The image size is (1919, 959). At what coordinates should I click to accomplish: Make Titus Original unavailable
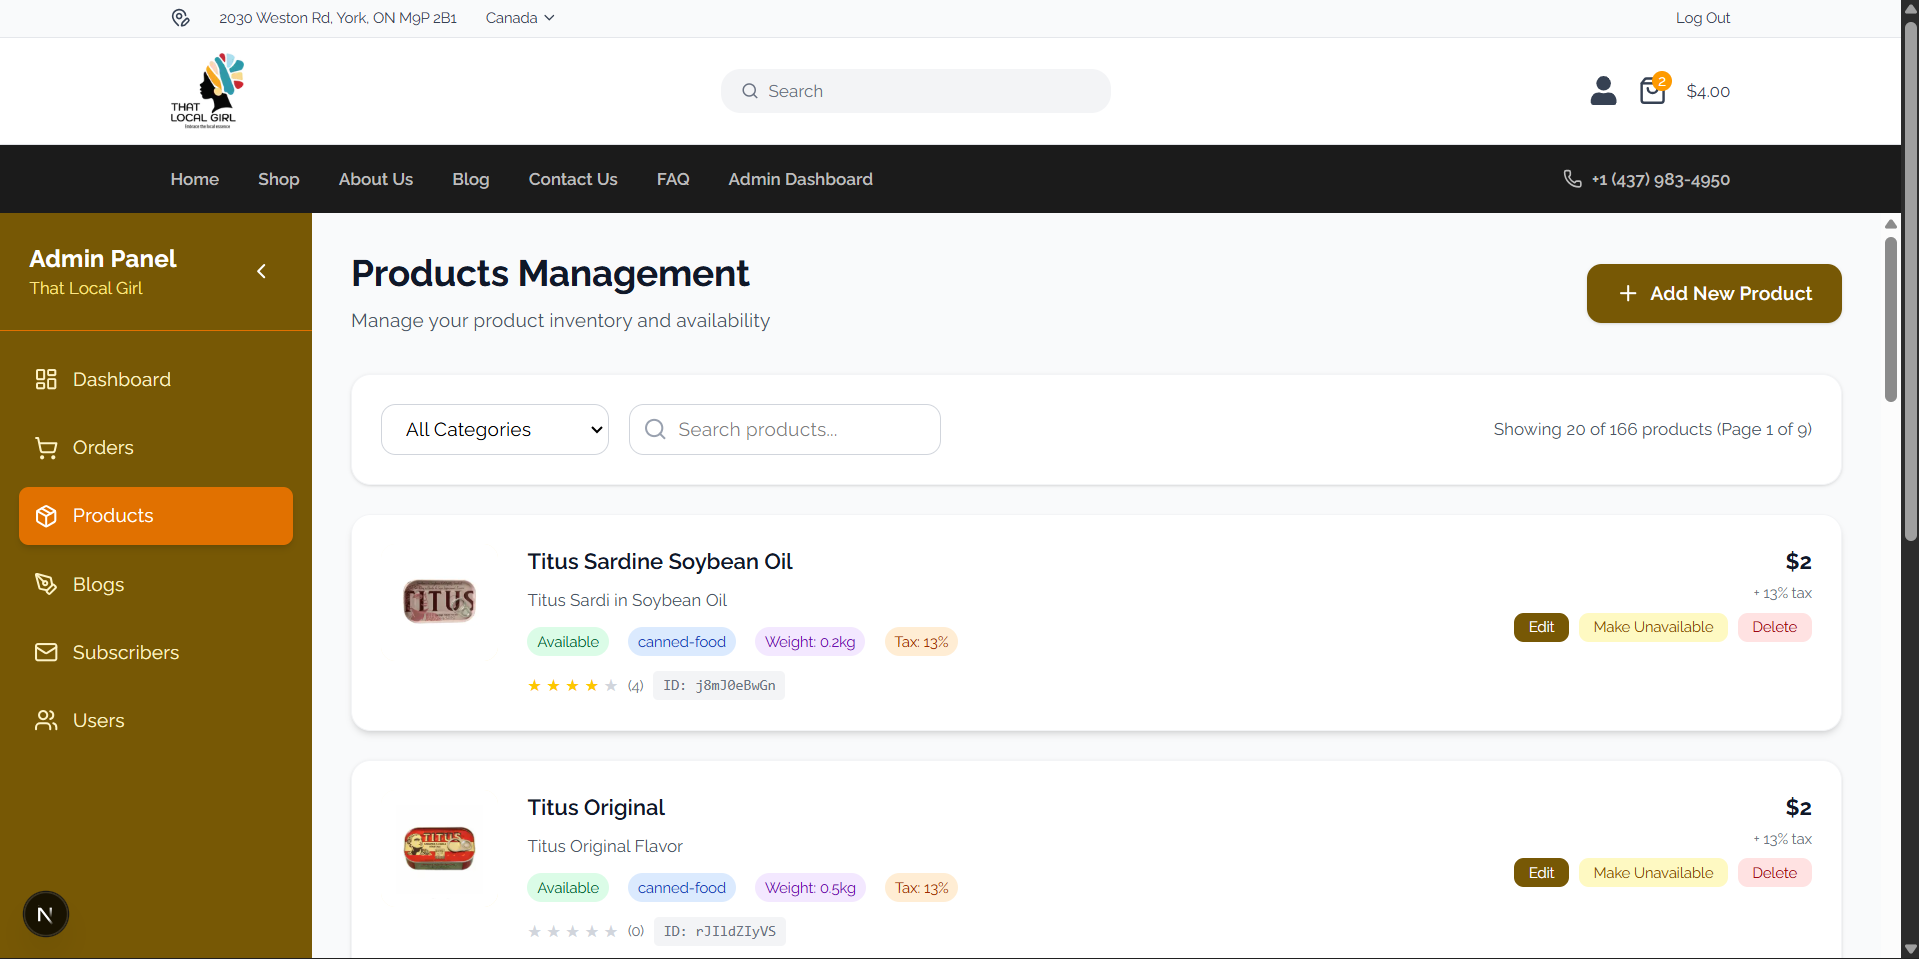pyautogui.click(x=1652, y=872)
